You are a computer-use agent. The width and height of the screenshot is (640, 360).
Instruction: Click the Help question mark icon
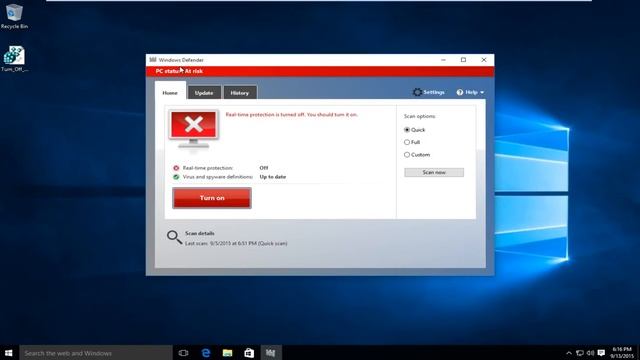[460, 92]
